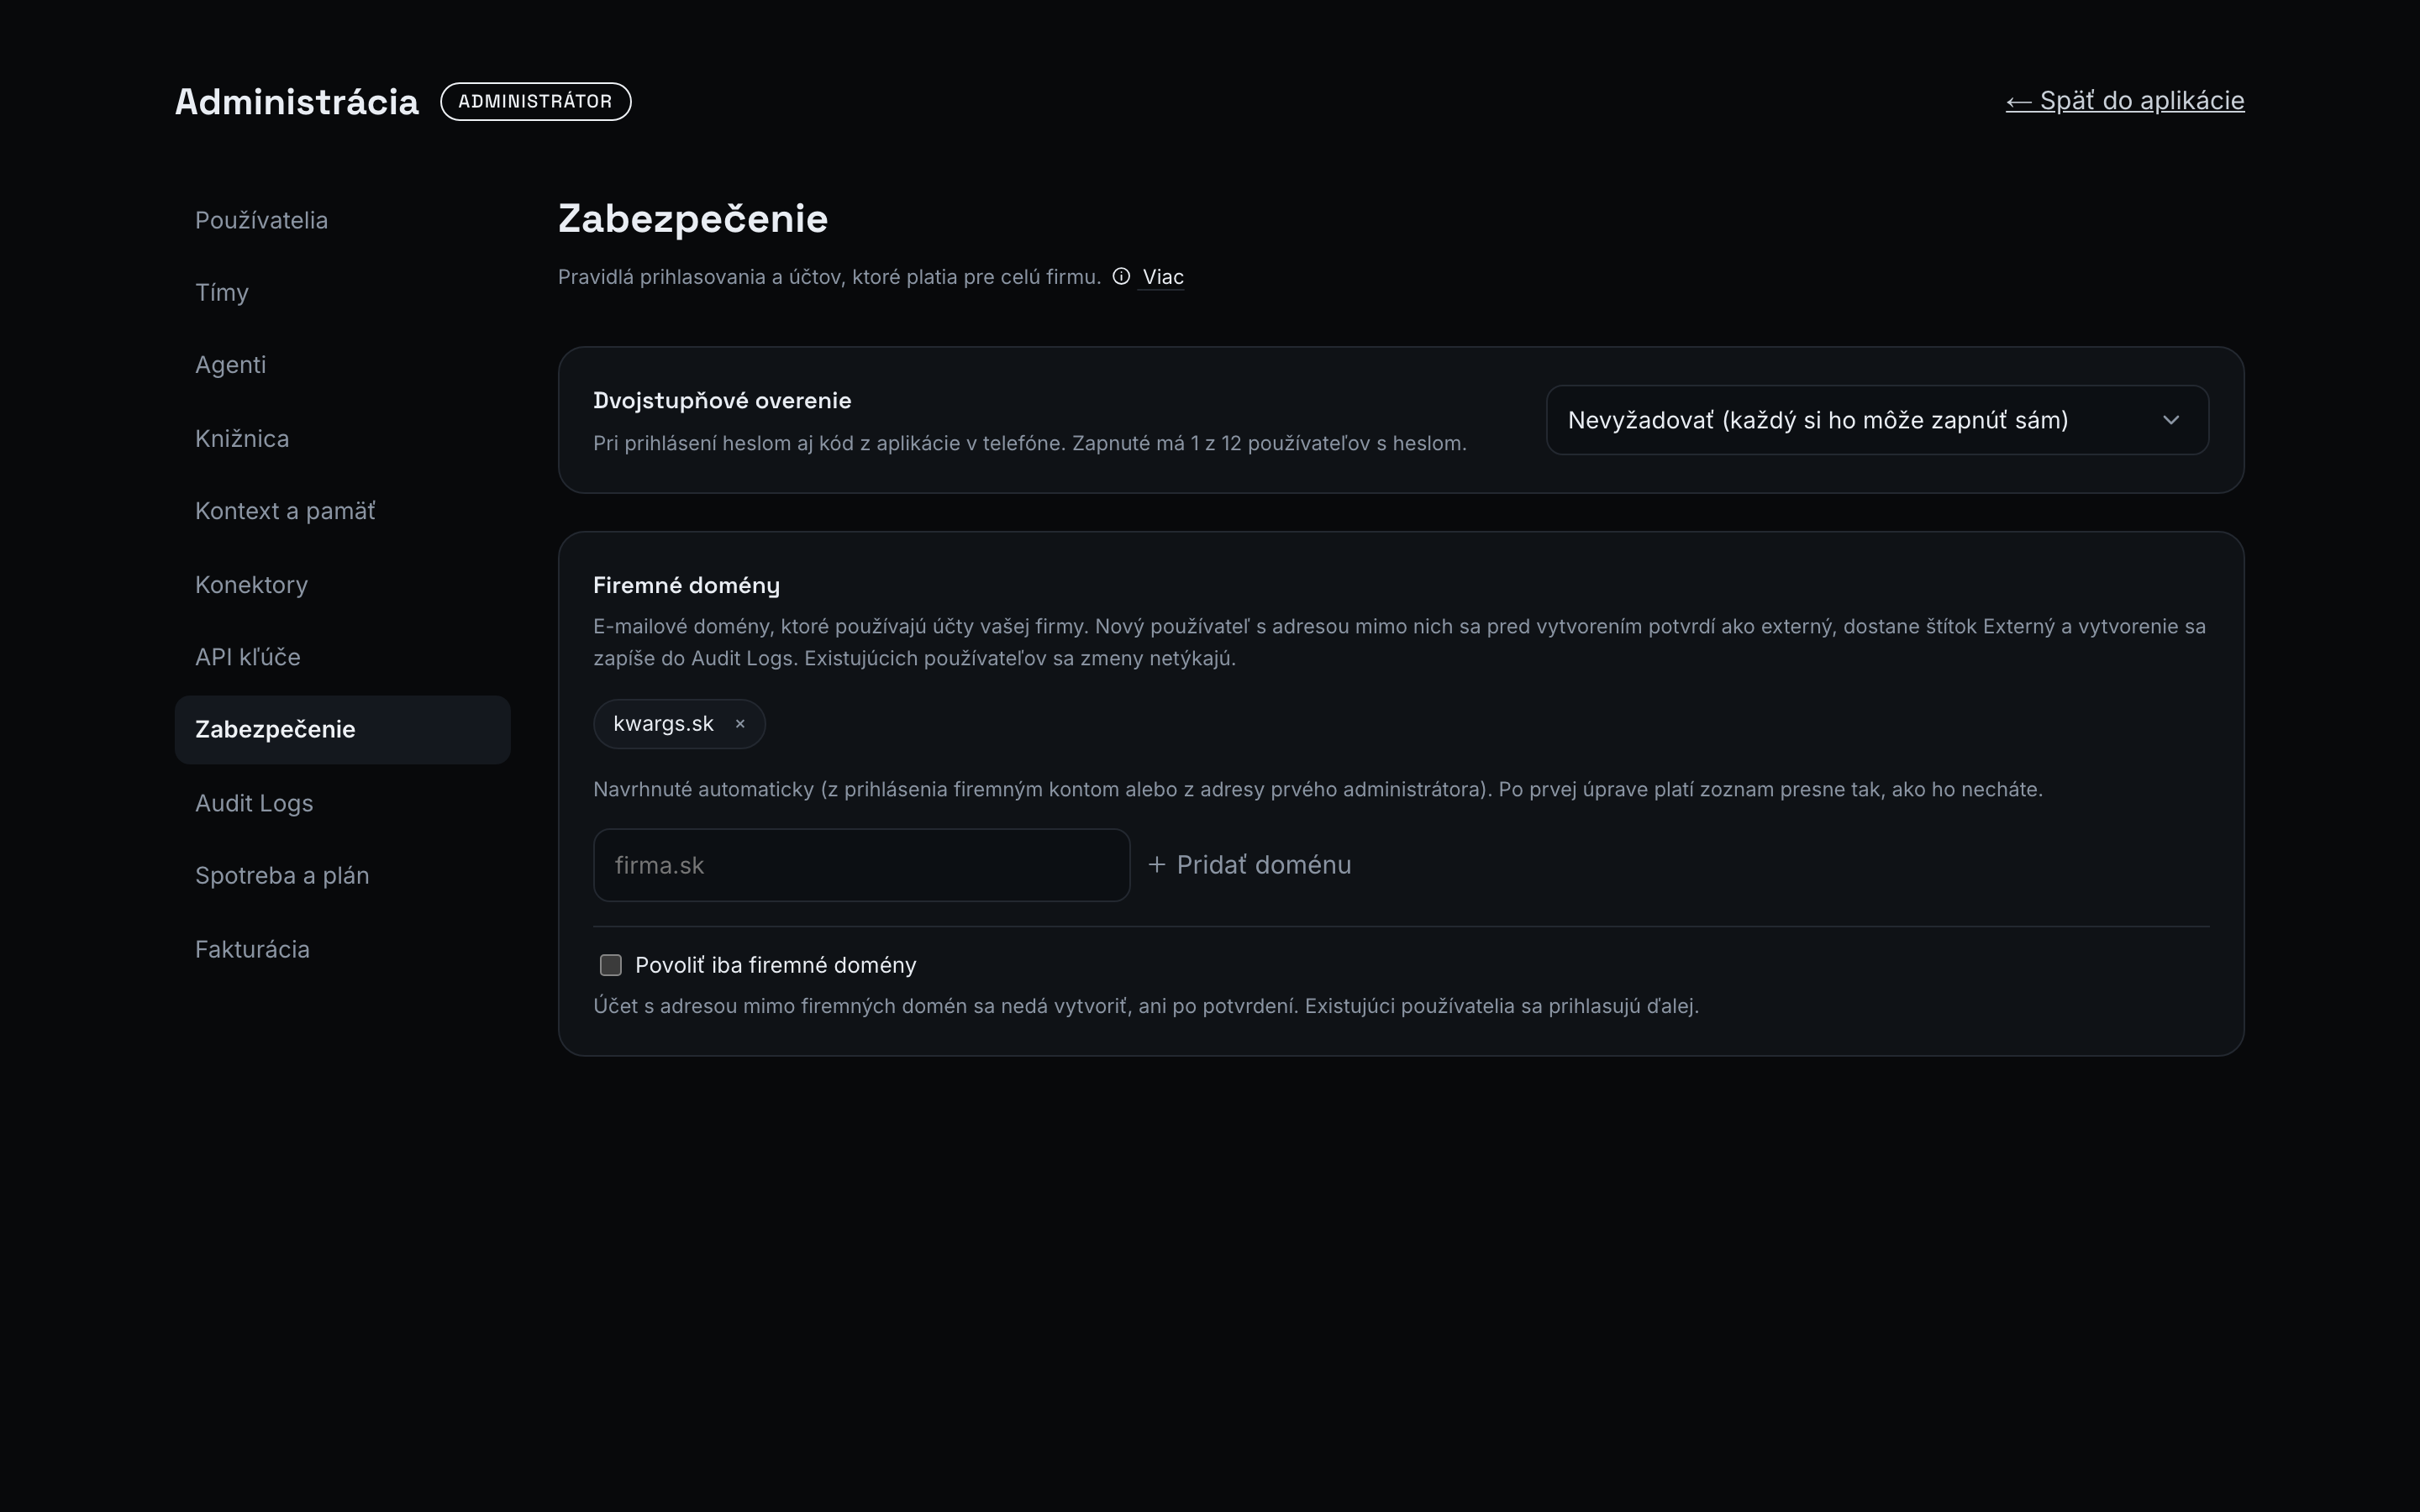
Task: Click the Zabezpečenie page heading
Action: coord(693,219)
